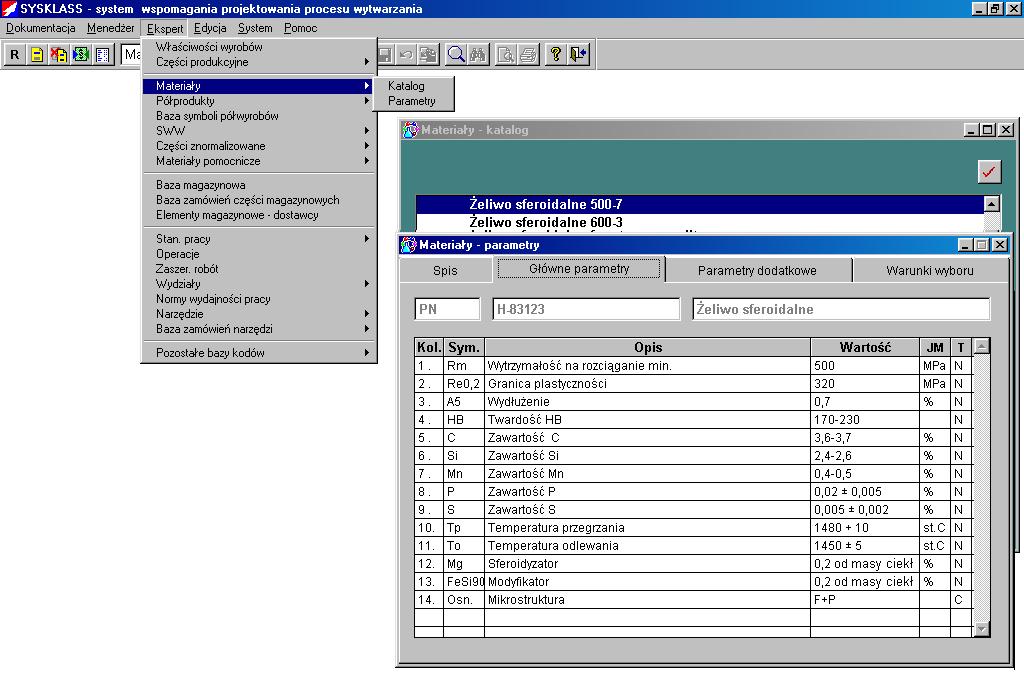
Task: Click the floppy disk save icon
Action: click(385, 54)
